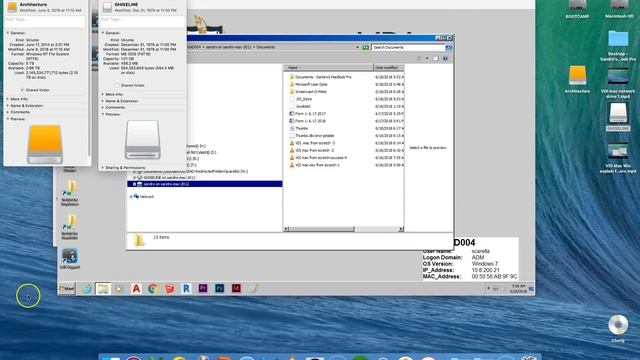
Task: Open Photoshop from the Windows taskbar
Action: [x=220, y=288]
